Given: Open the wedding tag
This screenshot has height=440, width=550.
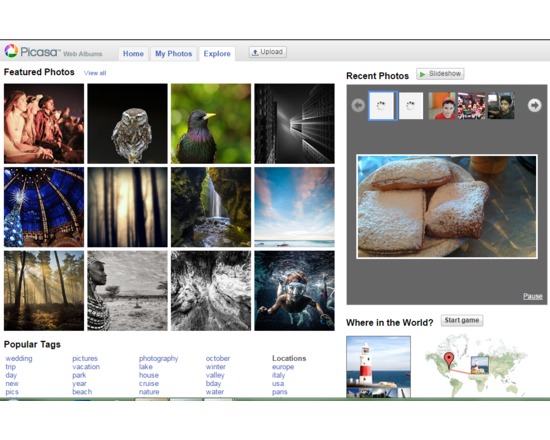Looking at the screenshot, I should [19, 358].
